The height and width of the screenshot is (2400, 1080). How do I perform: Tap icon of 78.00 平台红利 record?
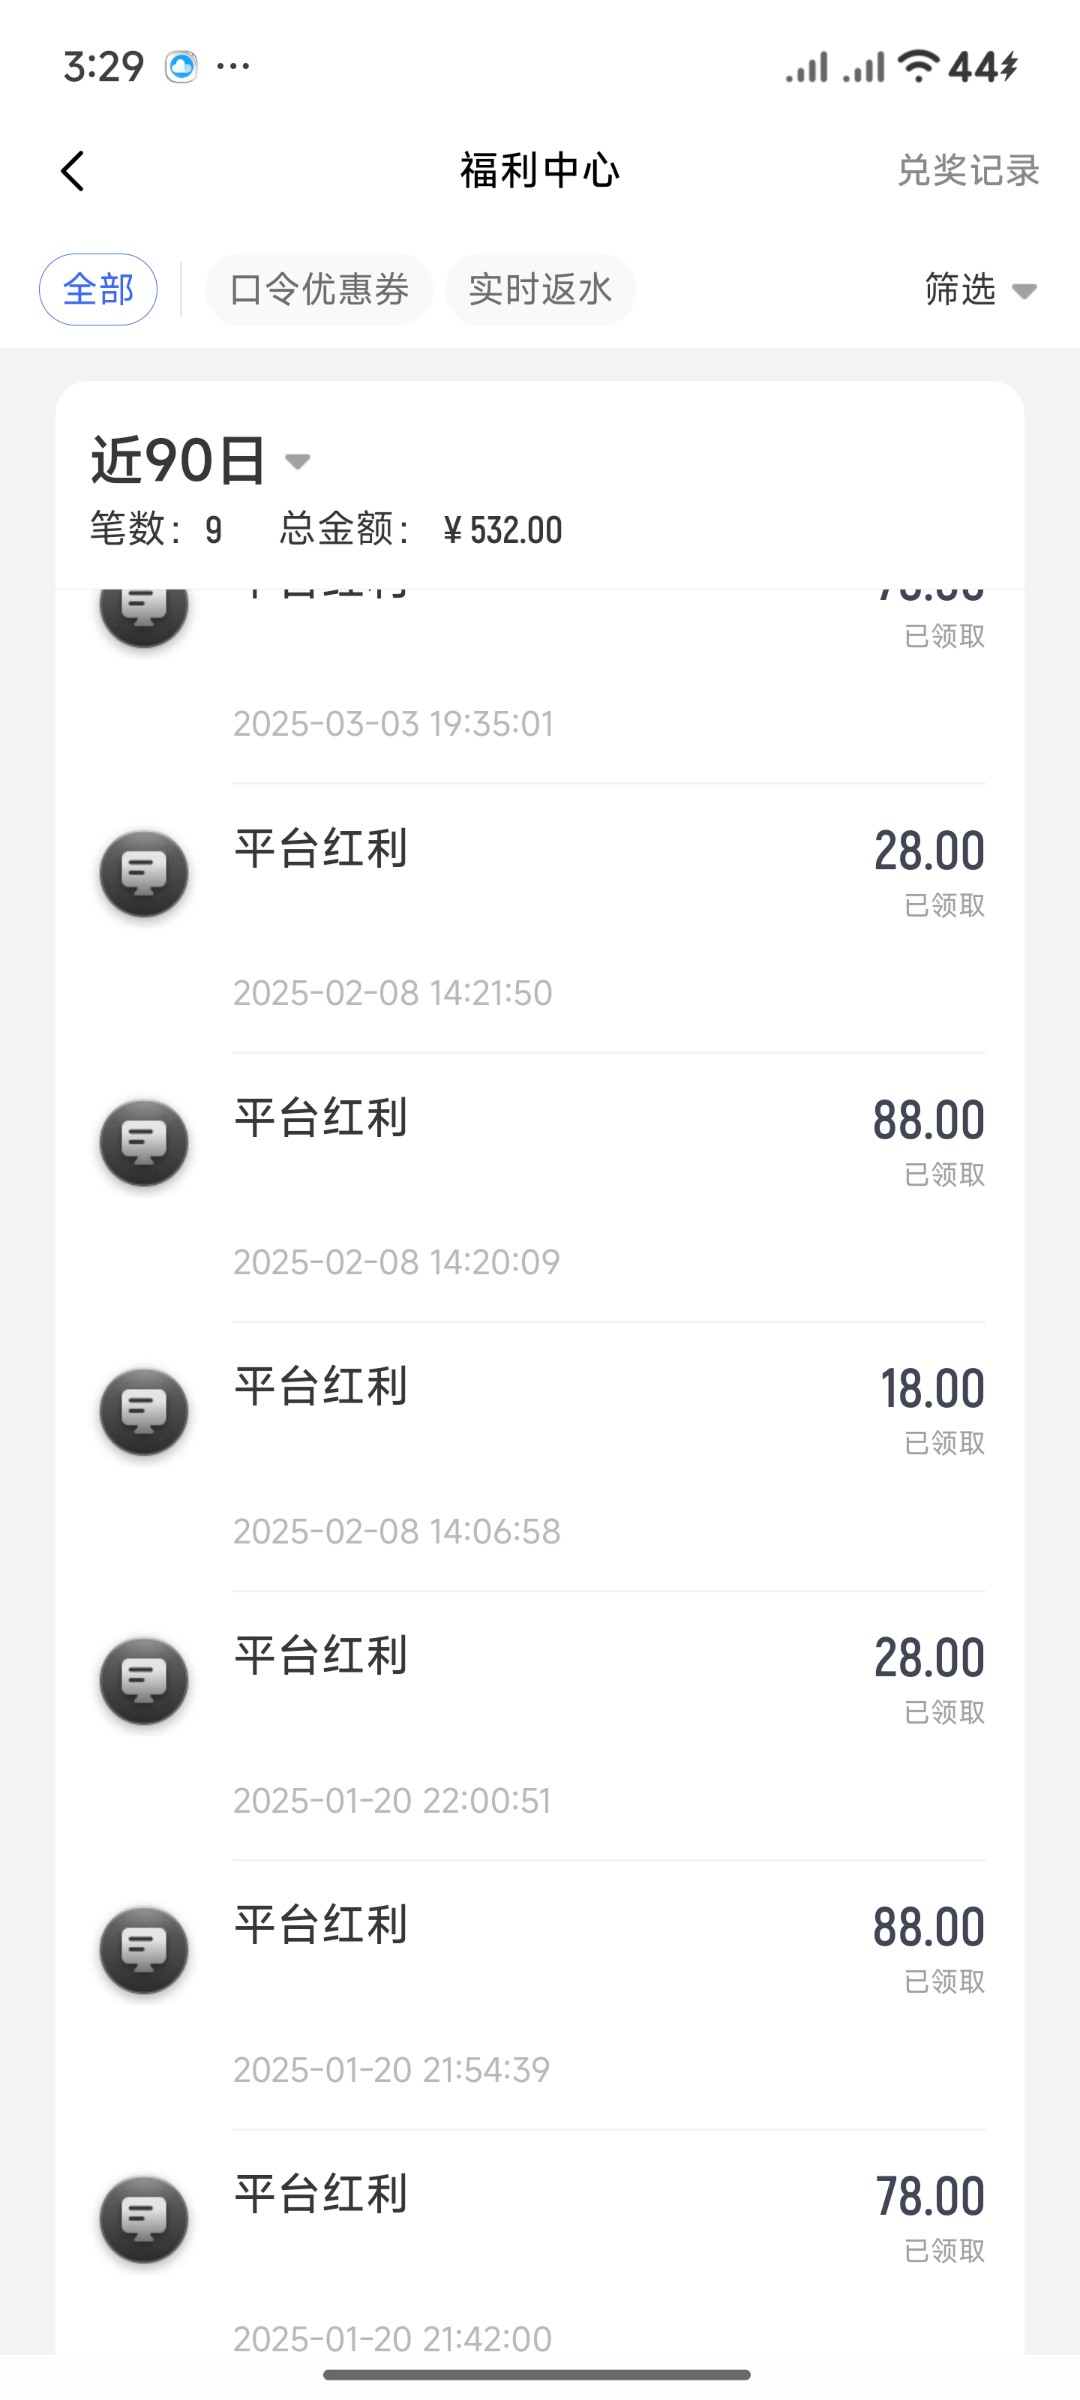tap(144, 2218)
